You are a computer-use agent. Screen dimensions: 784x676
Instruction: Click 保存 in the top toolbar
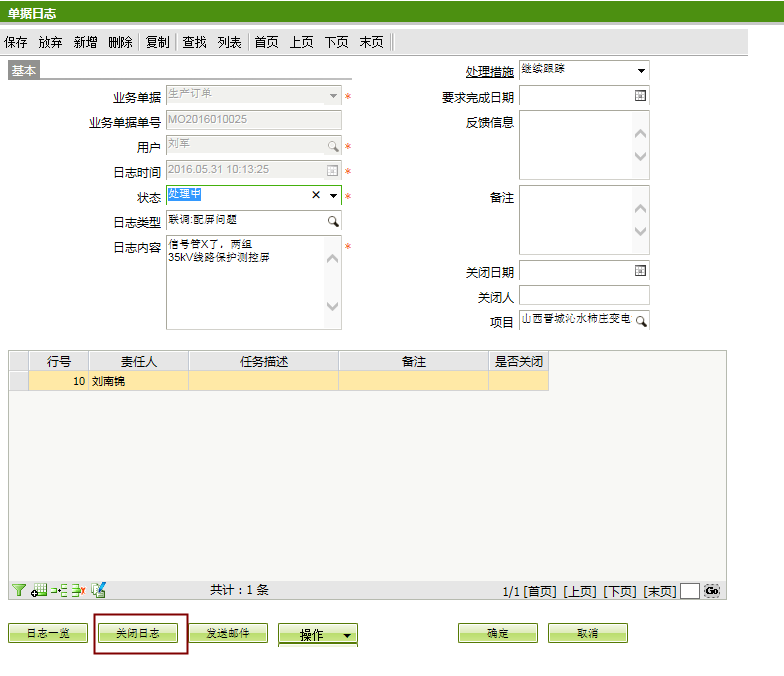(16, 42)
